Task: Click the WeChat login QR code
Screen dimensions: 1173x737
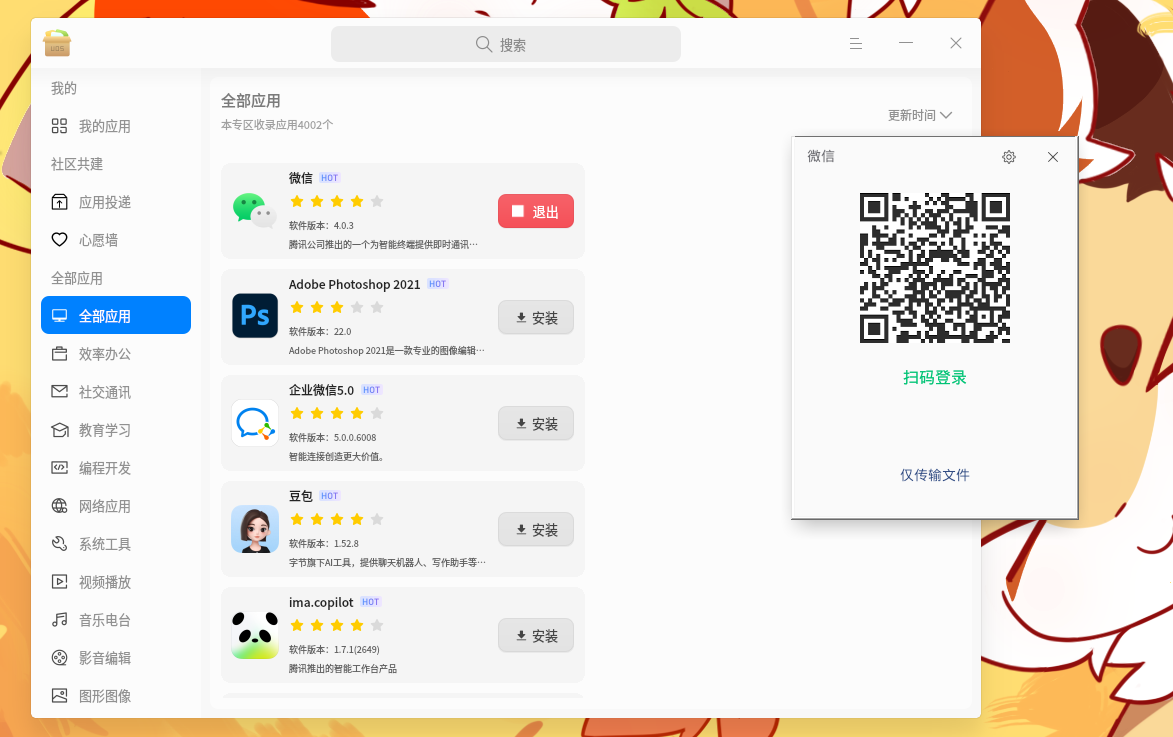Action: [934, 268]
